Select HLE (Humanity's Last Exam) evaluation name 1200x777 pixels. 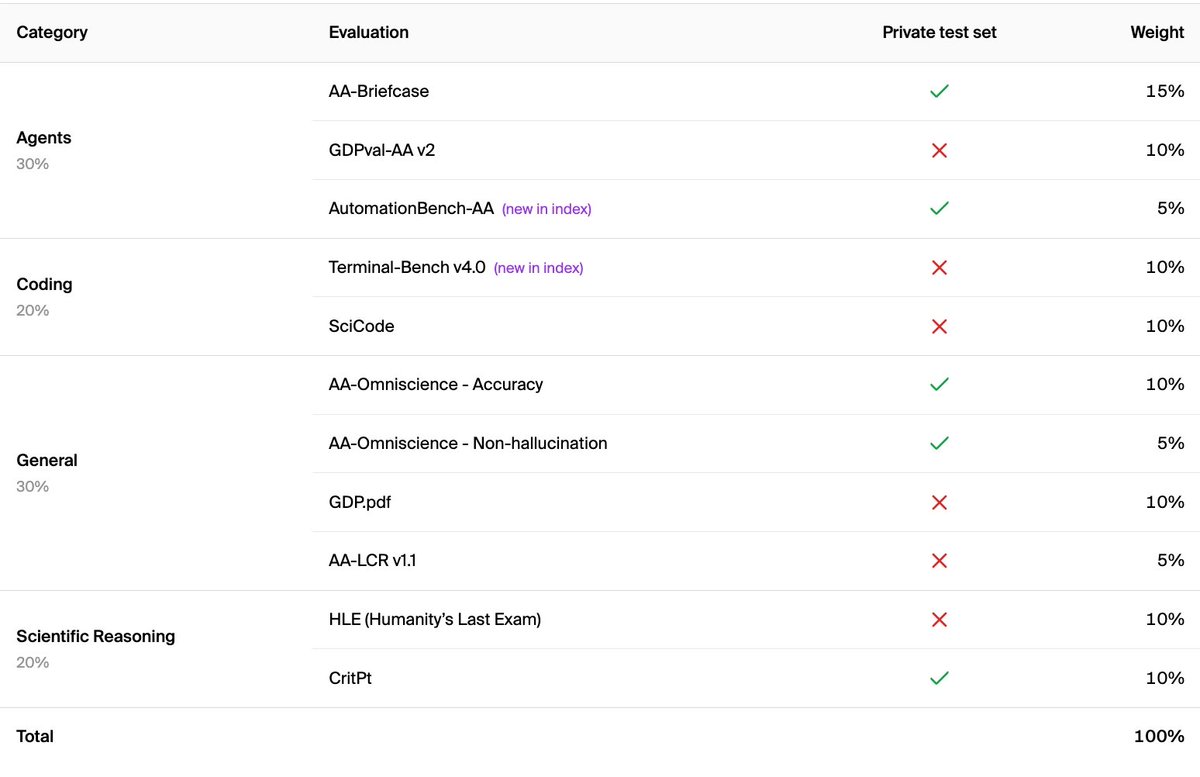(435, 619)
